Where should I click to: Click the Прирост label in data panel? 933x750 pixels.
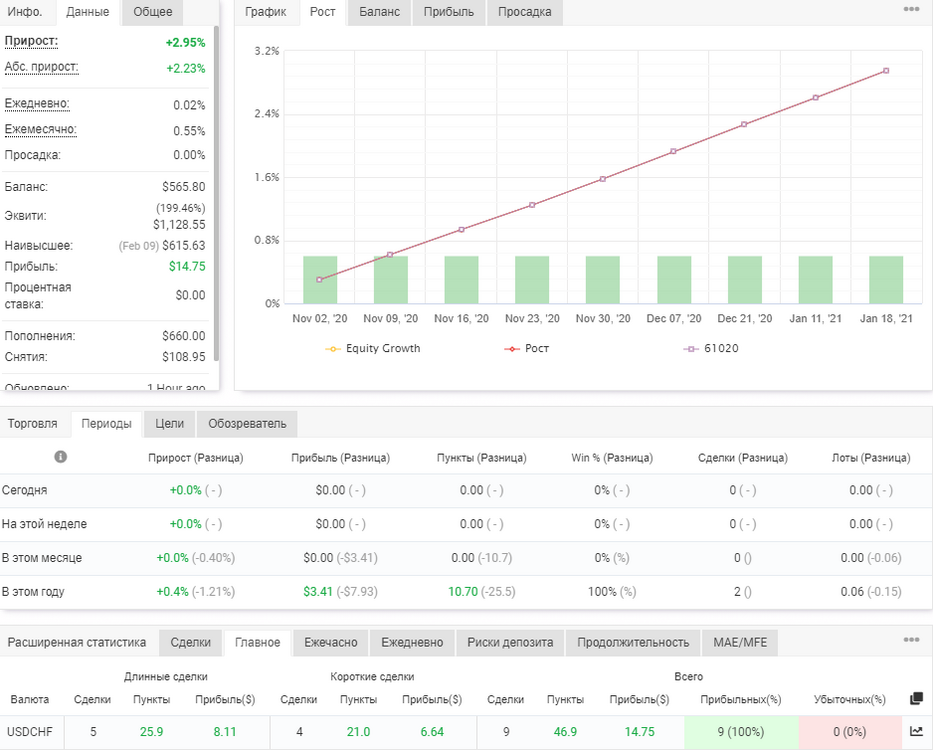coord(32,41)
